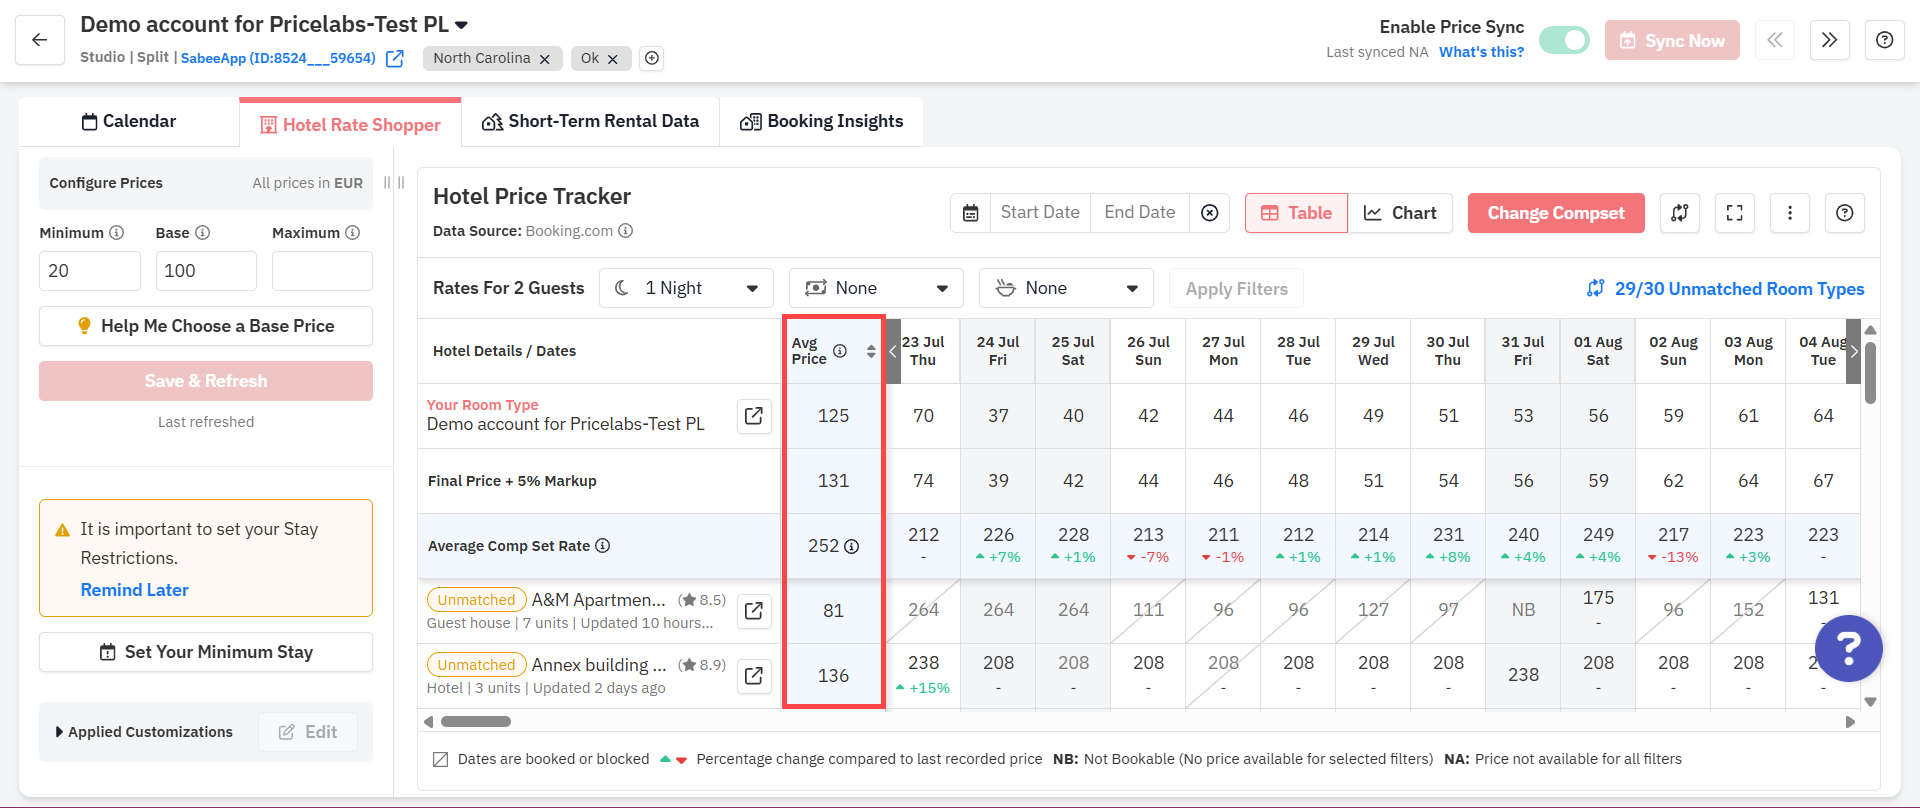The height and width of the screenshot is (808, 1920).
Task: Click the 252 average price info icon
Action: click(x=852, y=547)
